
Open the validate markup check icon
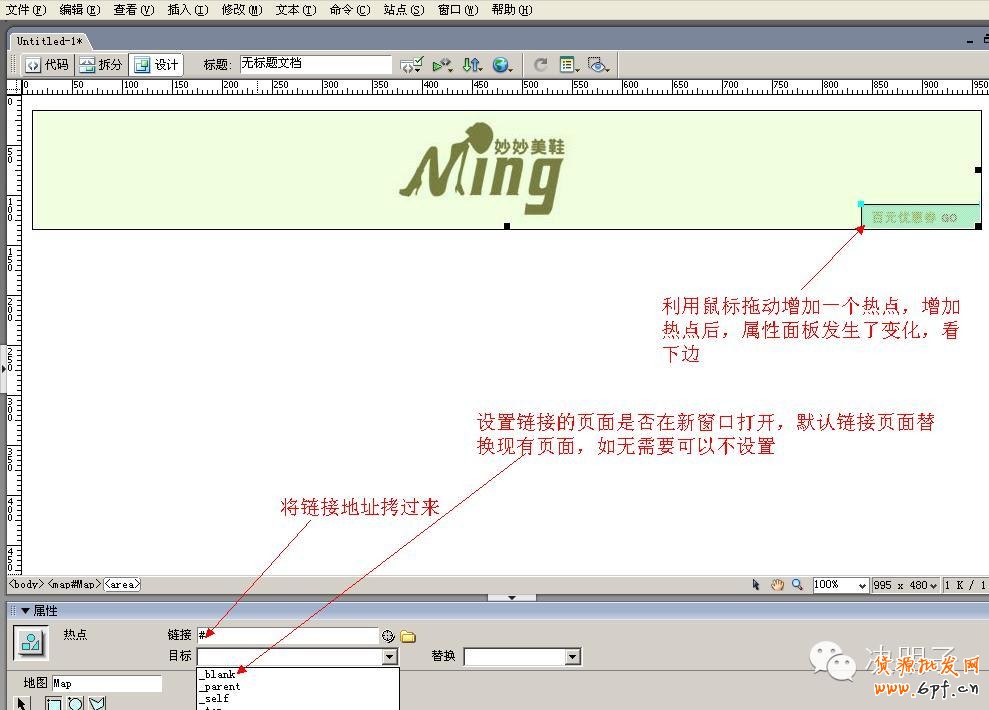tap(411, 65)
